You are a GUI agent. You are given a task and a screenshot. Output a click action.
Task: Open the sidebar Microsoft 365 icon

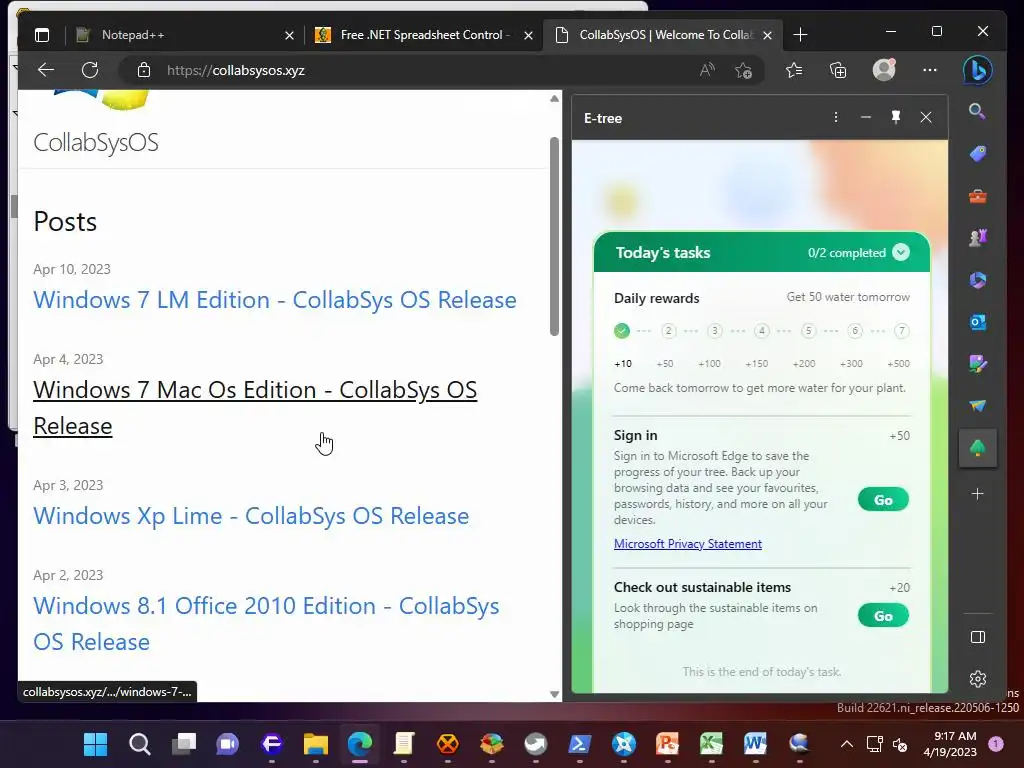pos(978,280)
